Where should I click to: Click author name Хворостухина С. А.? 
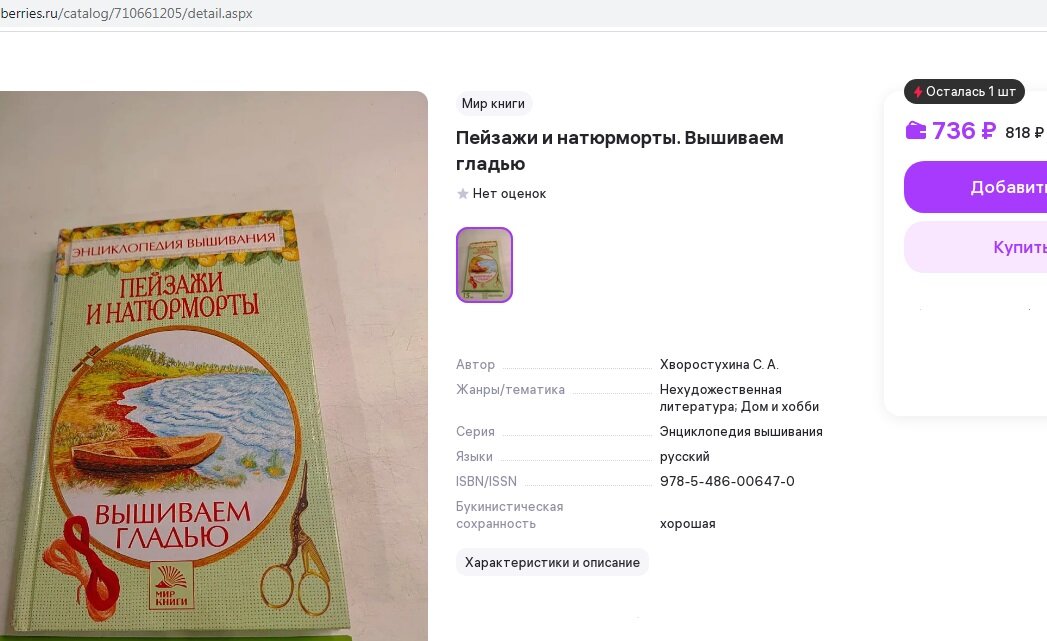pyautogui.click(x=719, y=365)
